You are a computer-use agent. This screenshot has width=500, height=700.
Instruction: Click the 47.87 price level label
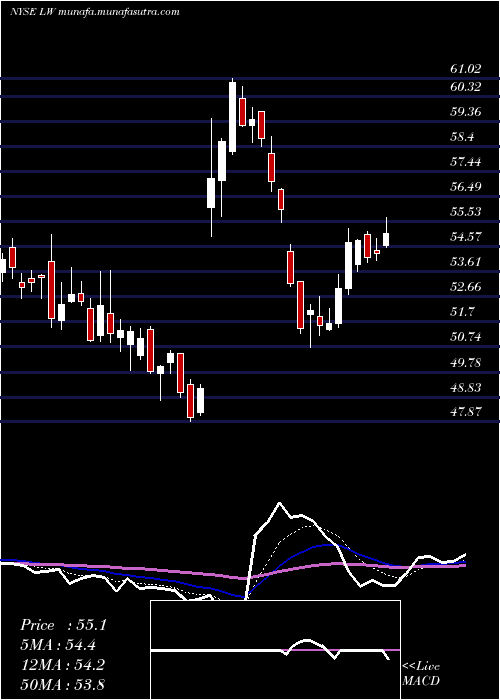click(466, 412)
